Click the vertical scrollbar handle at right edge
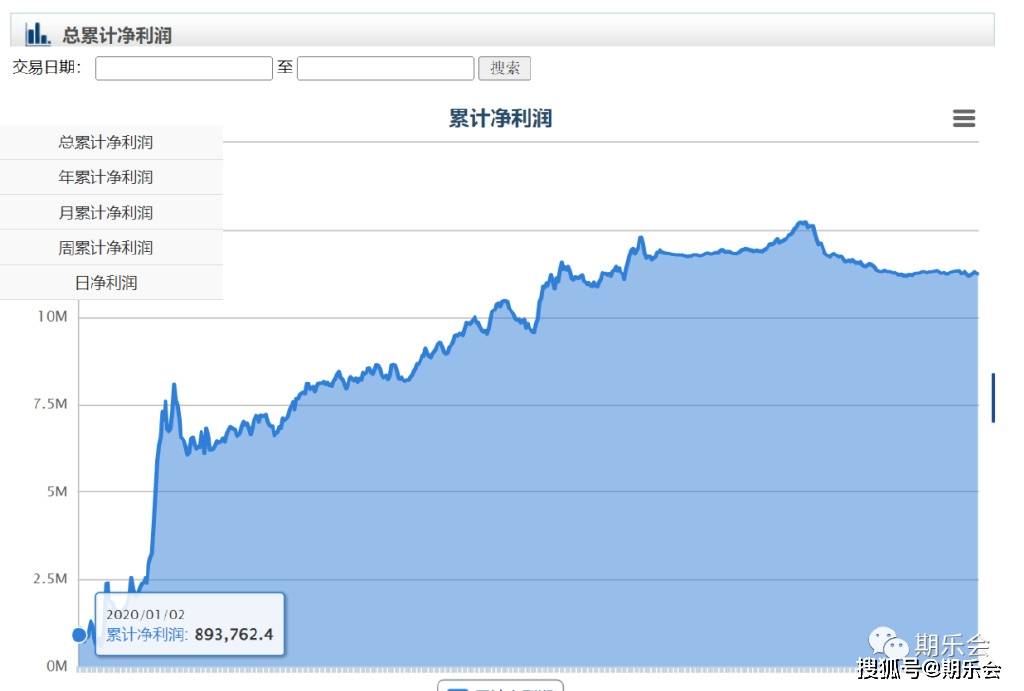Viewport: 1024px width, 691px height. point(993,398)
